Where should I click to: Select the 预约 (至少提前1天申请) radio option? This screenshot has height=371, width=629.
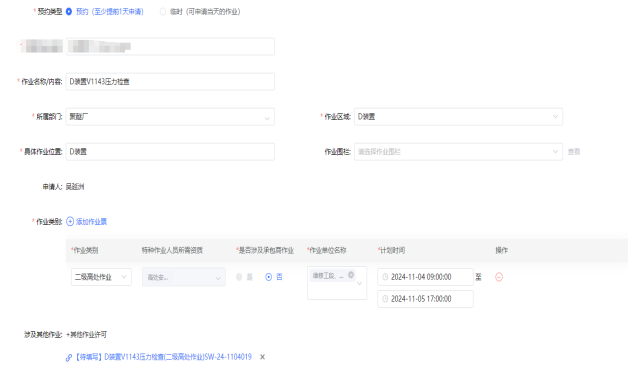(69, 12)
